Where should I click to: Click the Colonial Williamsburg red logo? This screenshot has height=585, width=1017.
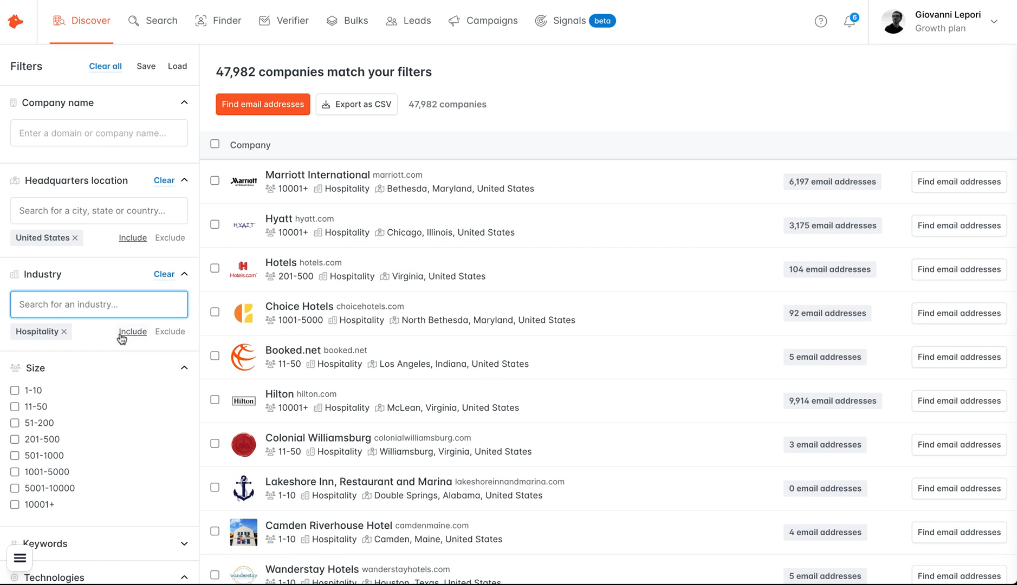(243, 445)
